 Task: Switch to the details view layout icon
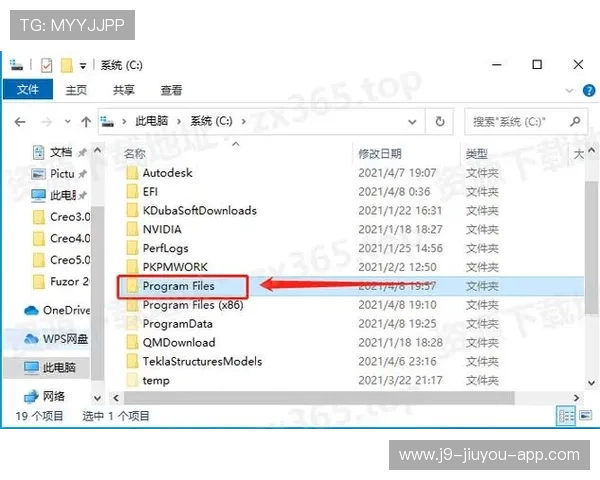pos(566,416)
